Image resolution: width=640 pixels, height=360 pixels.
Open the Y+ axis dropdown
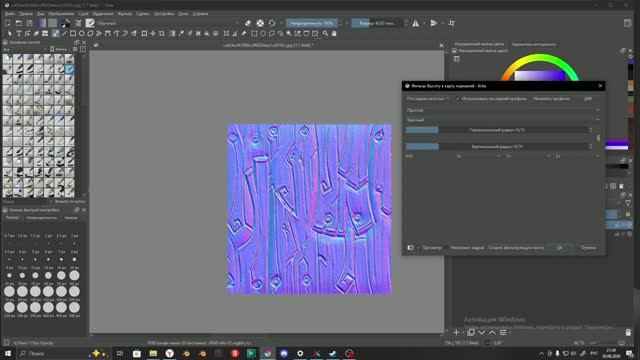click(x=527, y=156)
